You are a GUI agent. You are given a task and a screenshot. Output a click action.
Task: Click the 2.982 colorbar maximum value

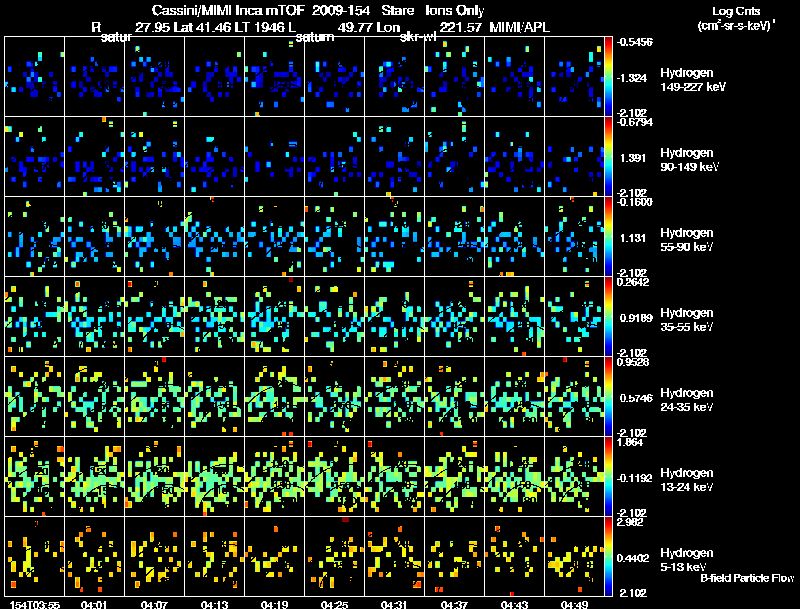click(630, 522)
